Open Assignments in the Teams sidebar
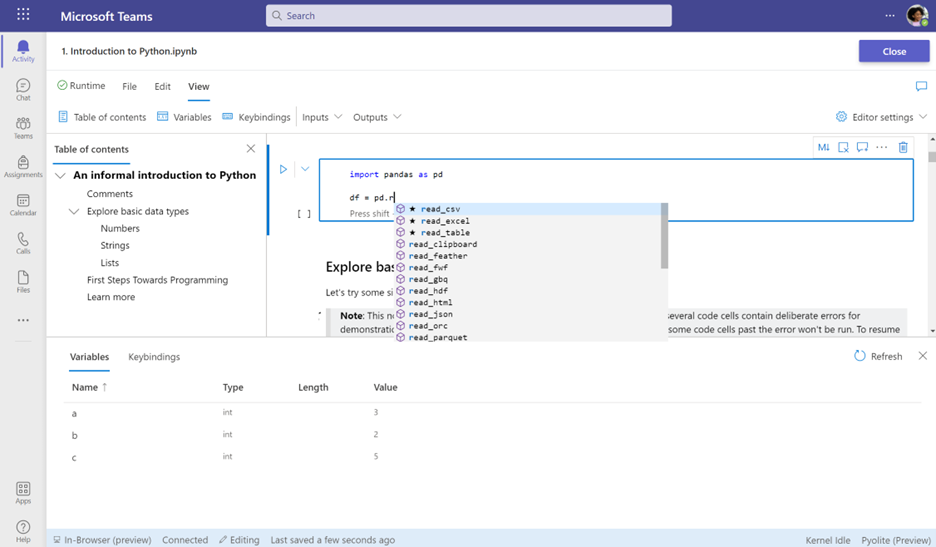The image size is (936, 547). 23,167
